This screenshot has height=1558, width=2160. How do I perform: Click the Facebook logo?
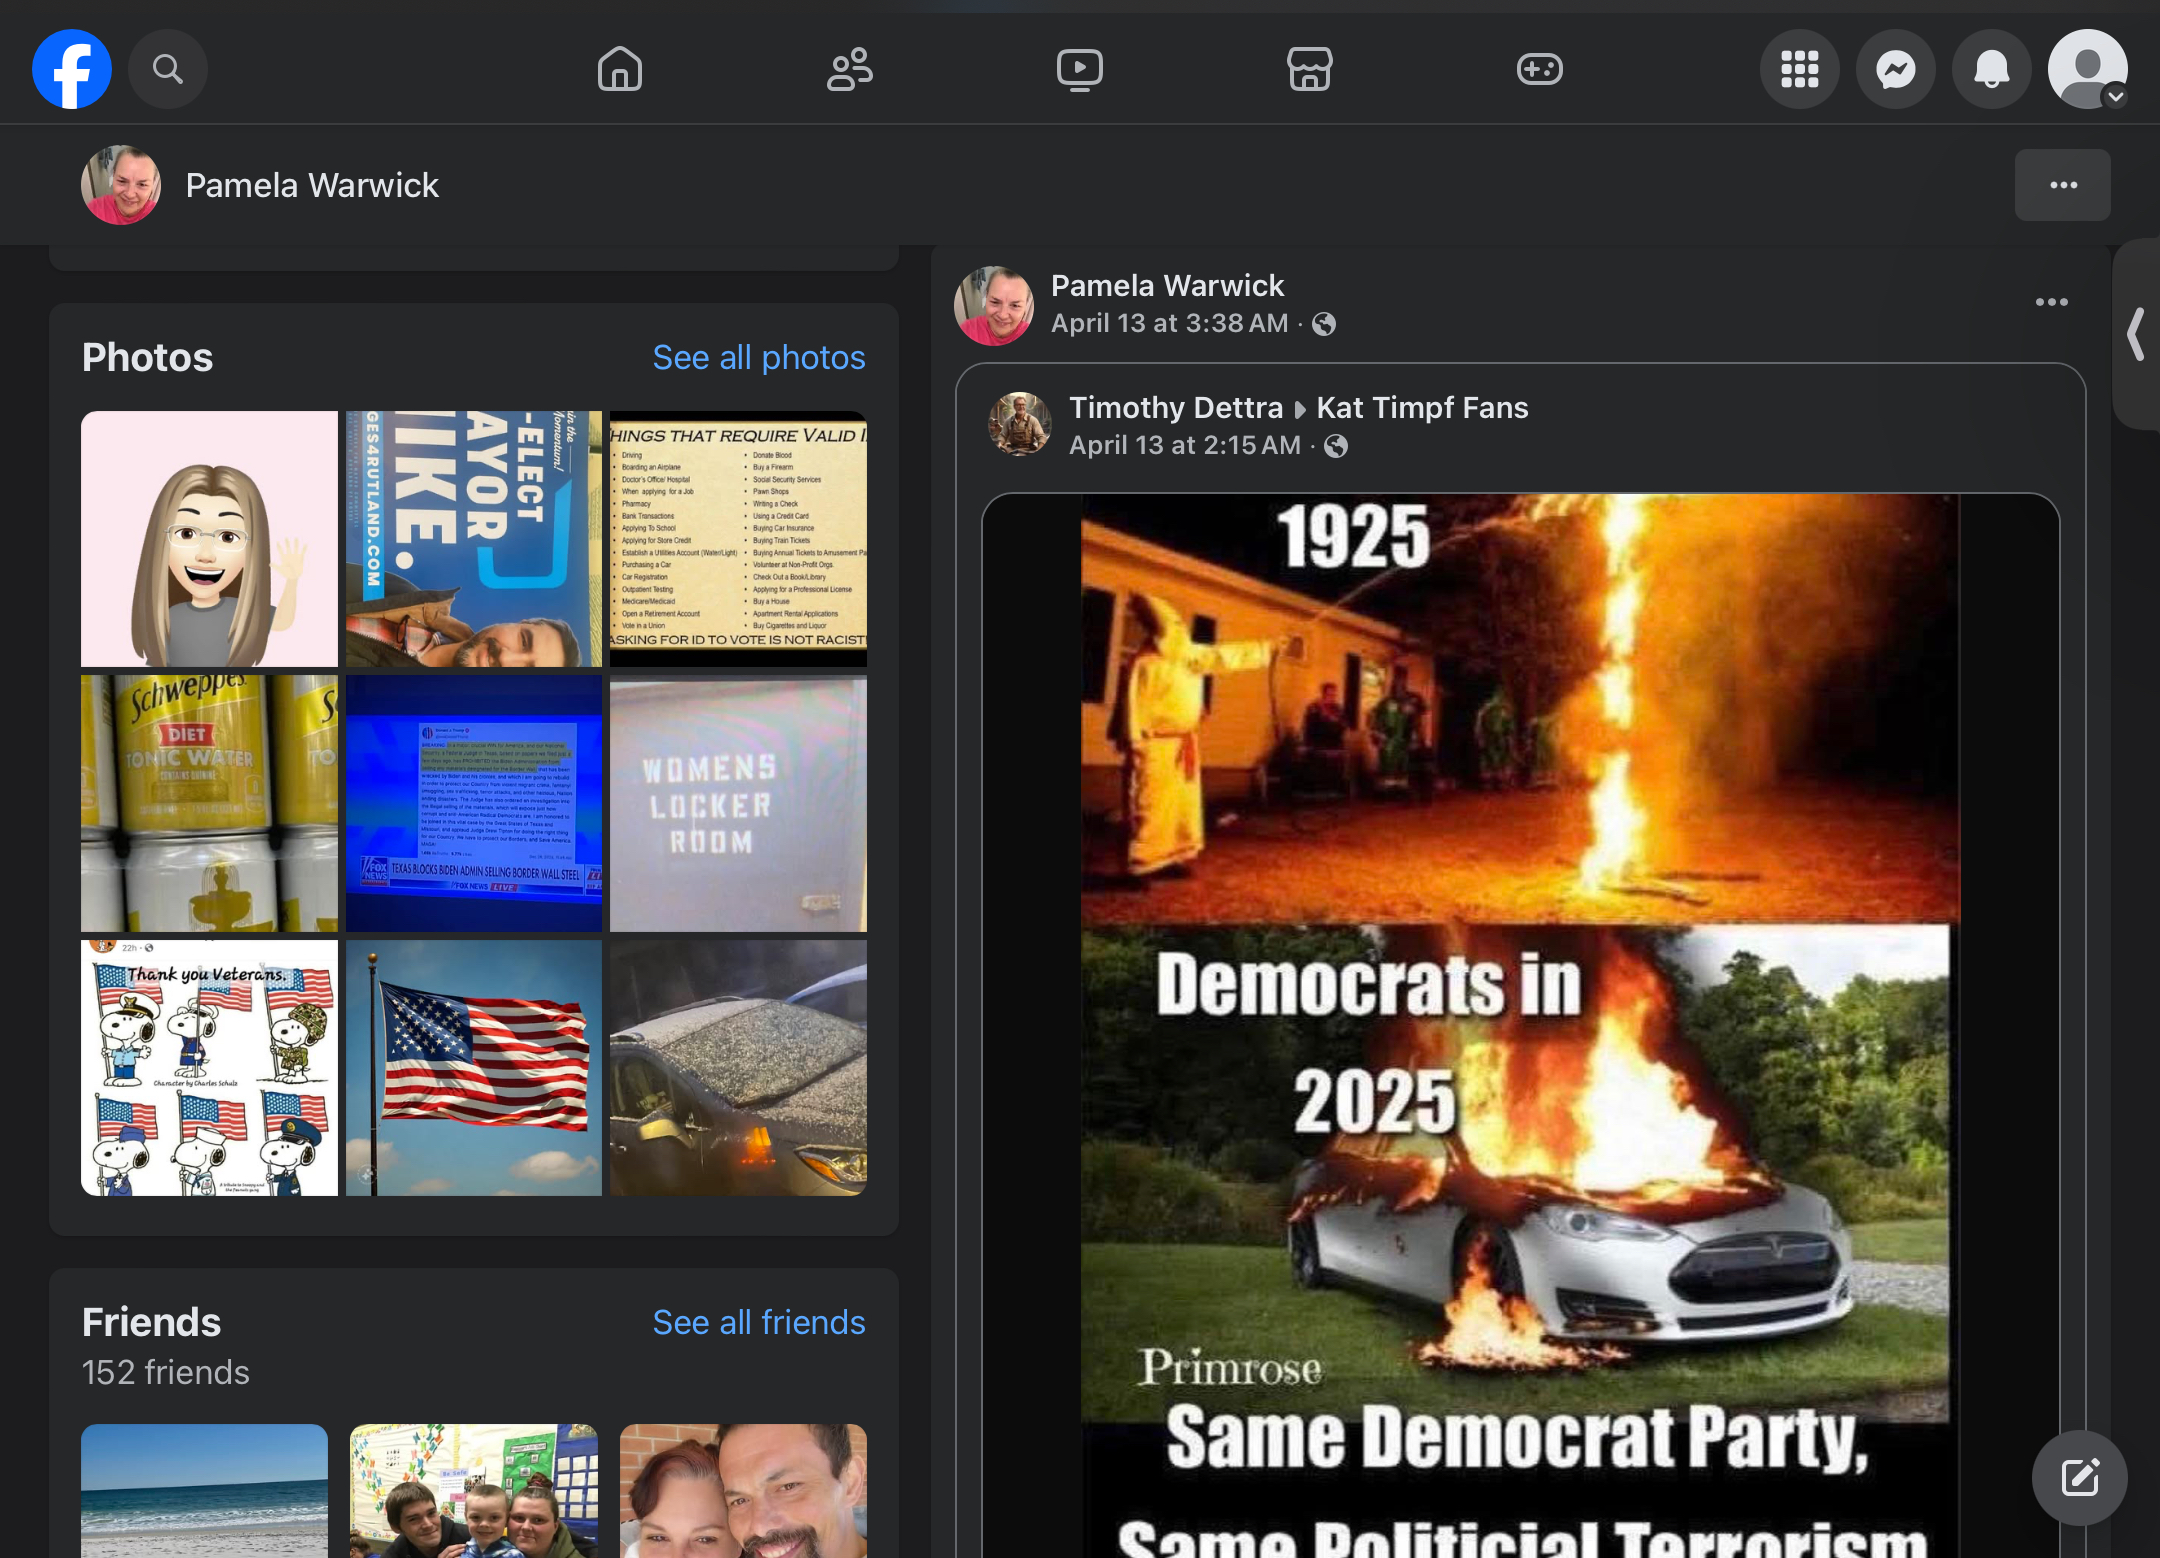(x=72, y=69)
